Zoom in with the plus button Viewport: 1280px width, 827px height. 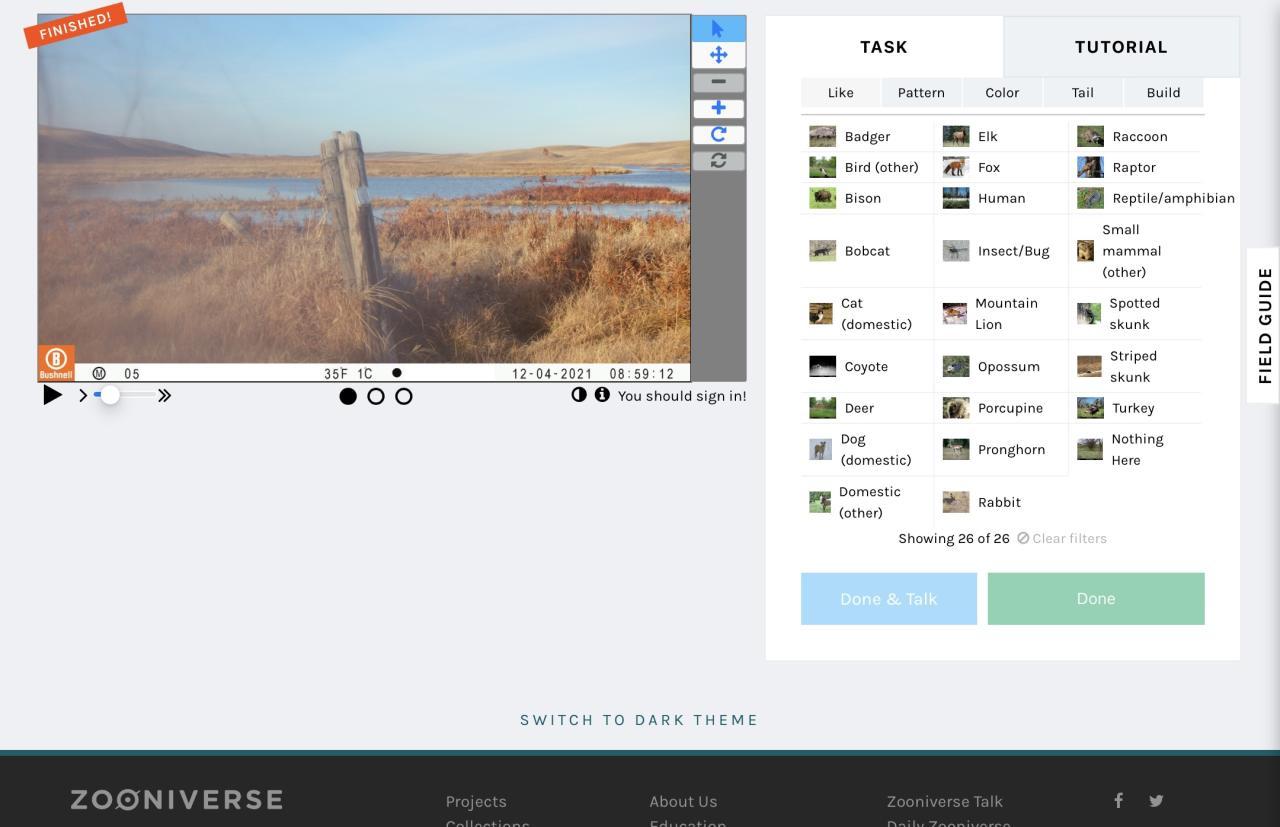(718, 108)
